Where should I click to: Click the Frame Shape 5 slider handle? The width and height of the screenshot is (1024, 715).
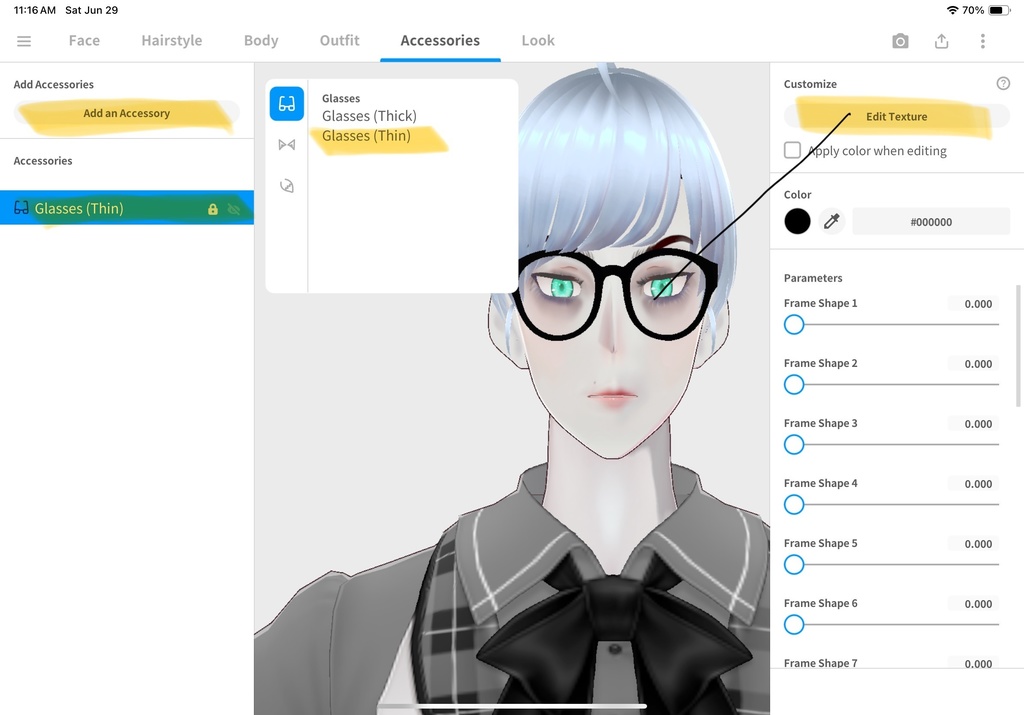click(794, 565)
